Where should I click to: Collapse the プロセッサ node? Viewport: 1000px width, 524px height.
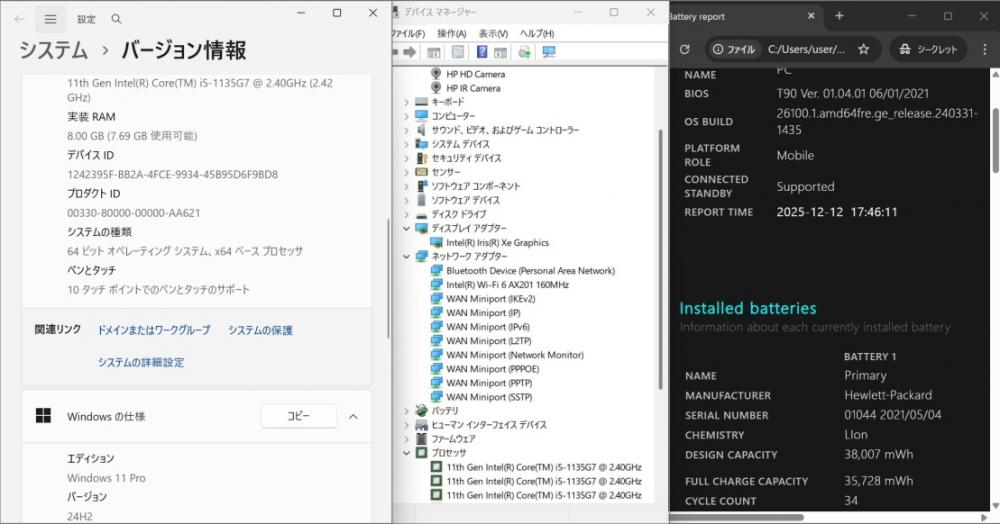pos(406,453)
